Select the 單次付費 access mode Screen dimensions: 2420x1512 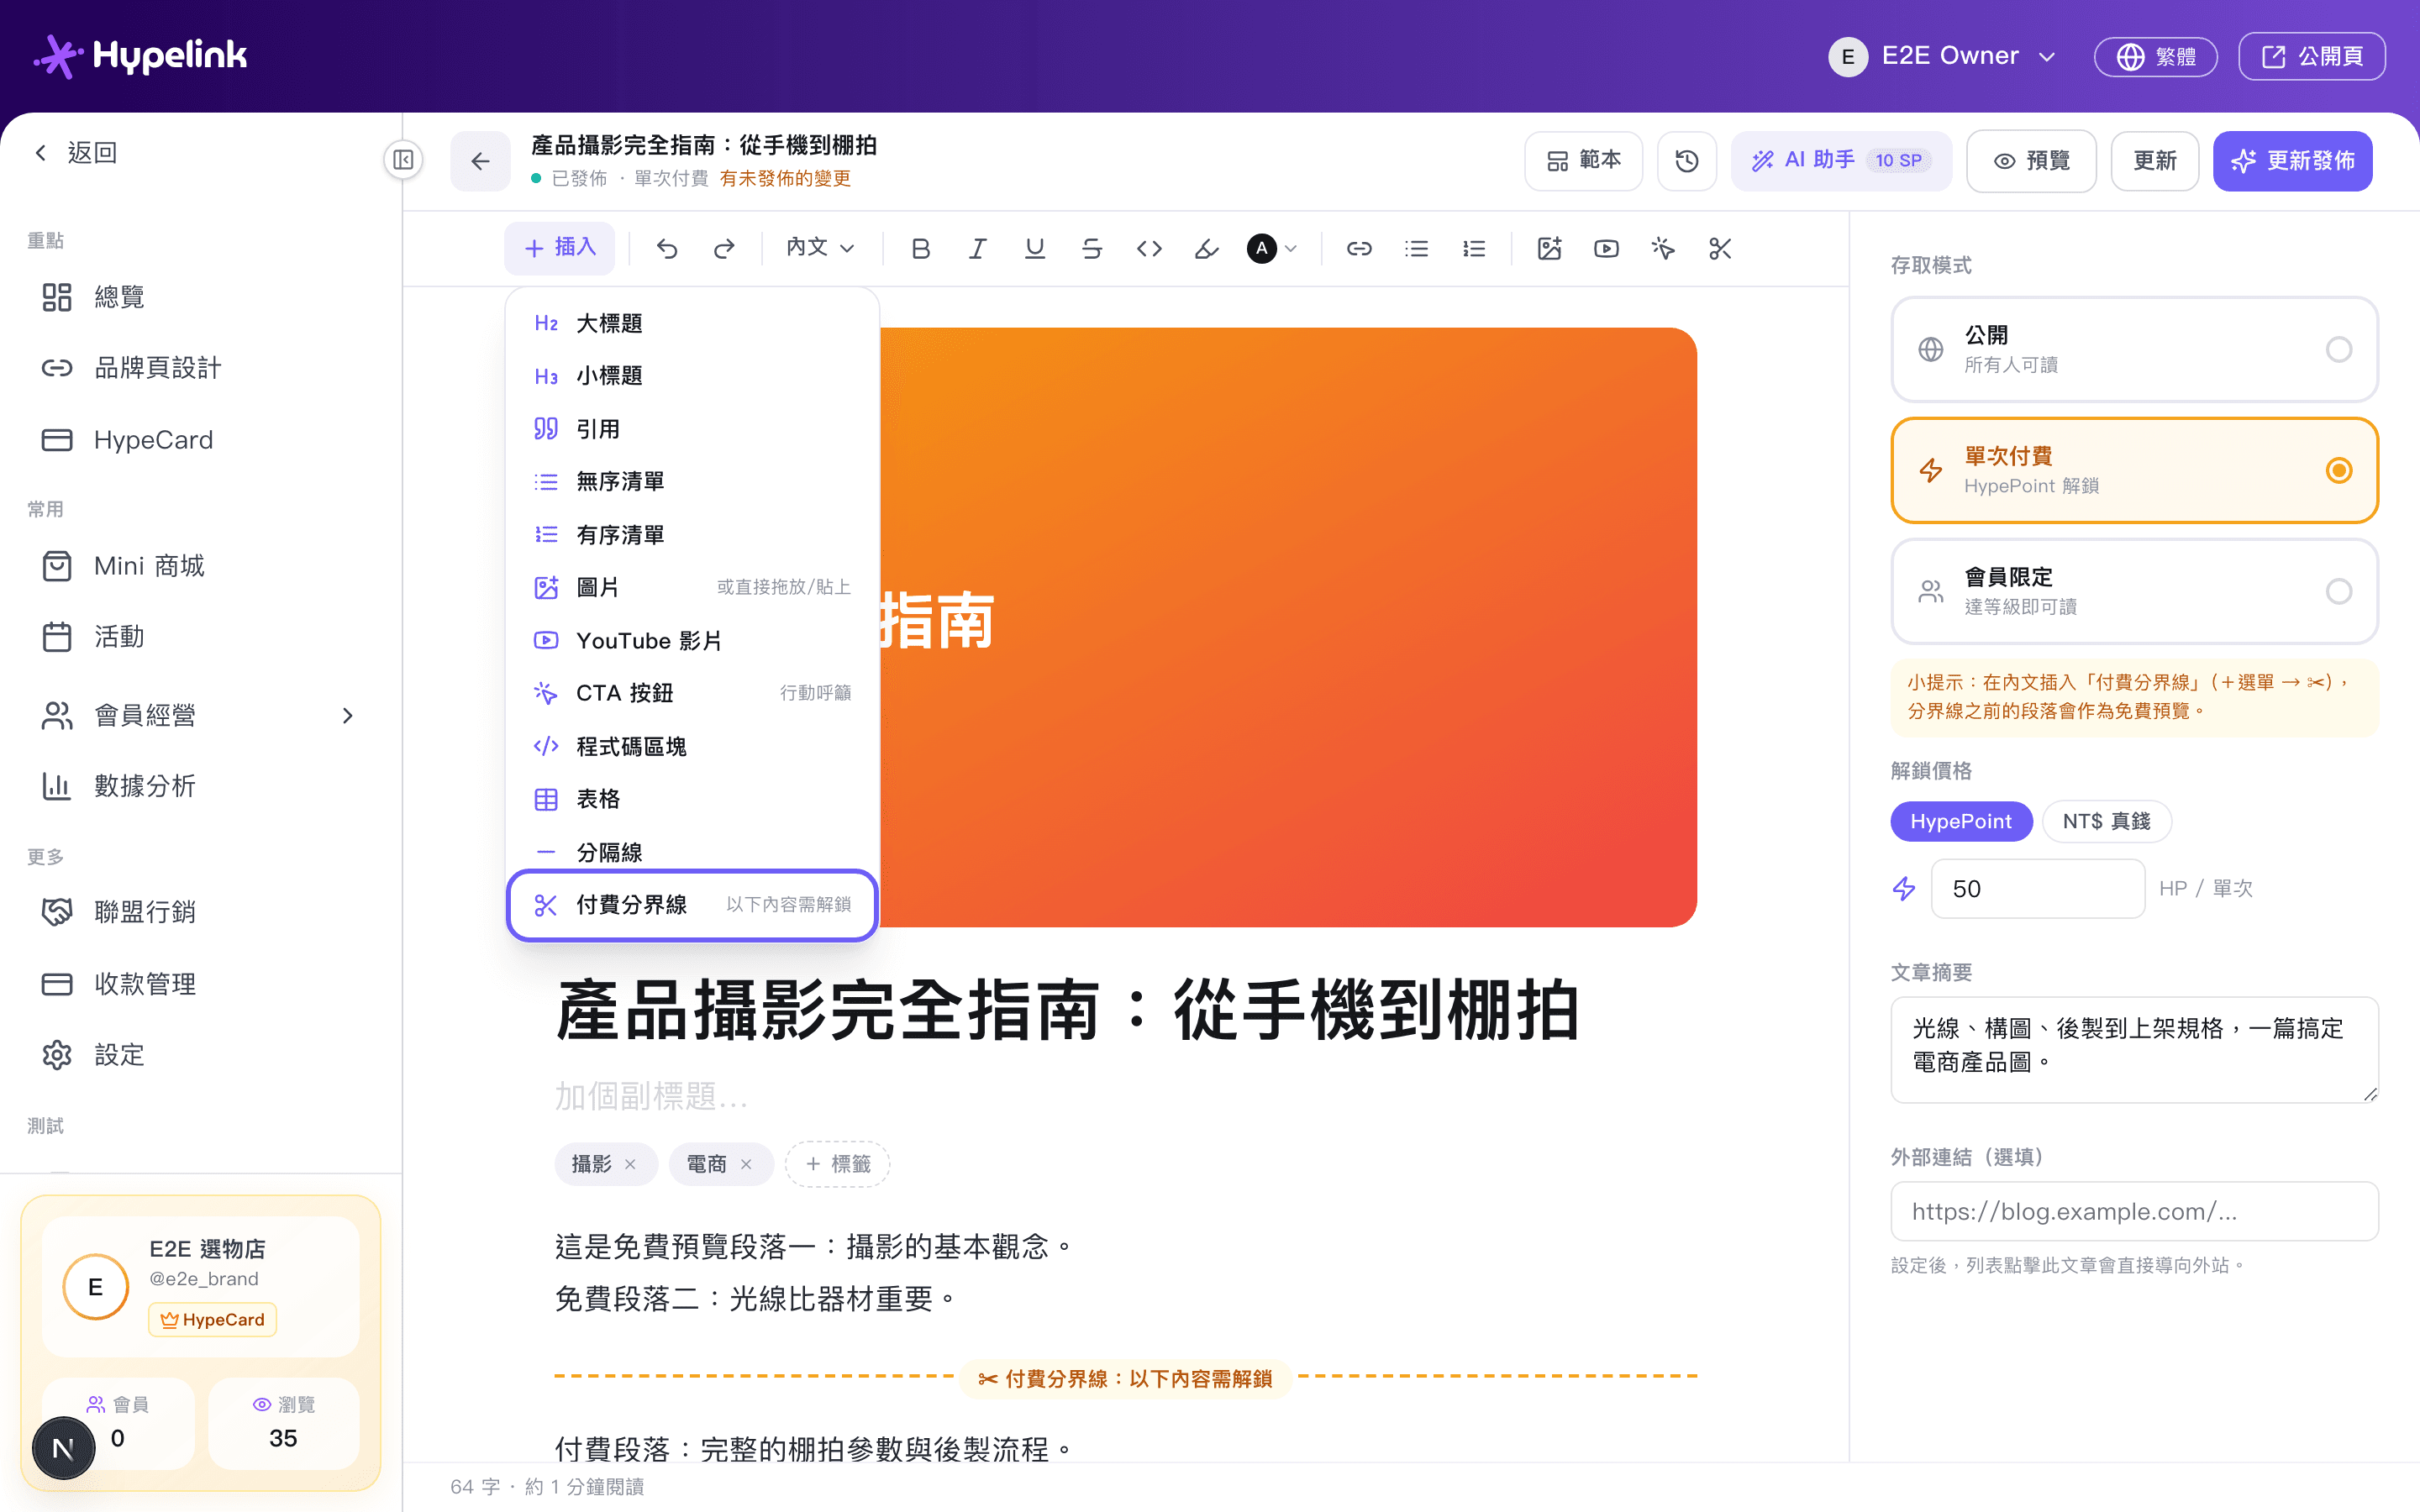(2134, 470)
